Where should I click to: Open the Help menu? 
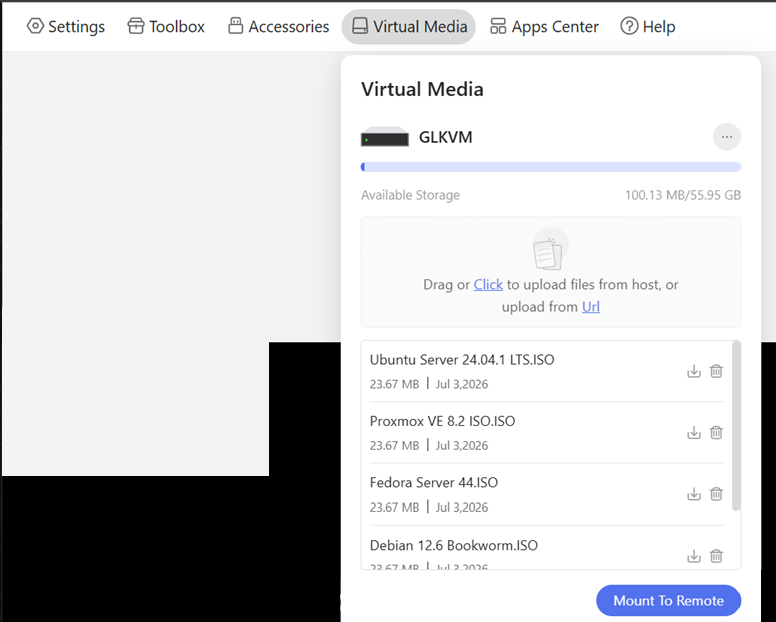[x=647, y=26]
